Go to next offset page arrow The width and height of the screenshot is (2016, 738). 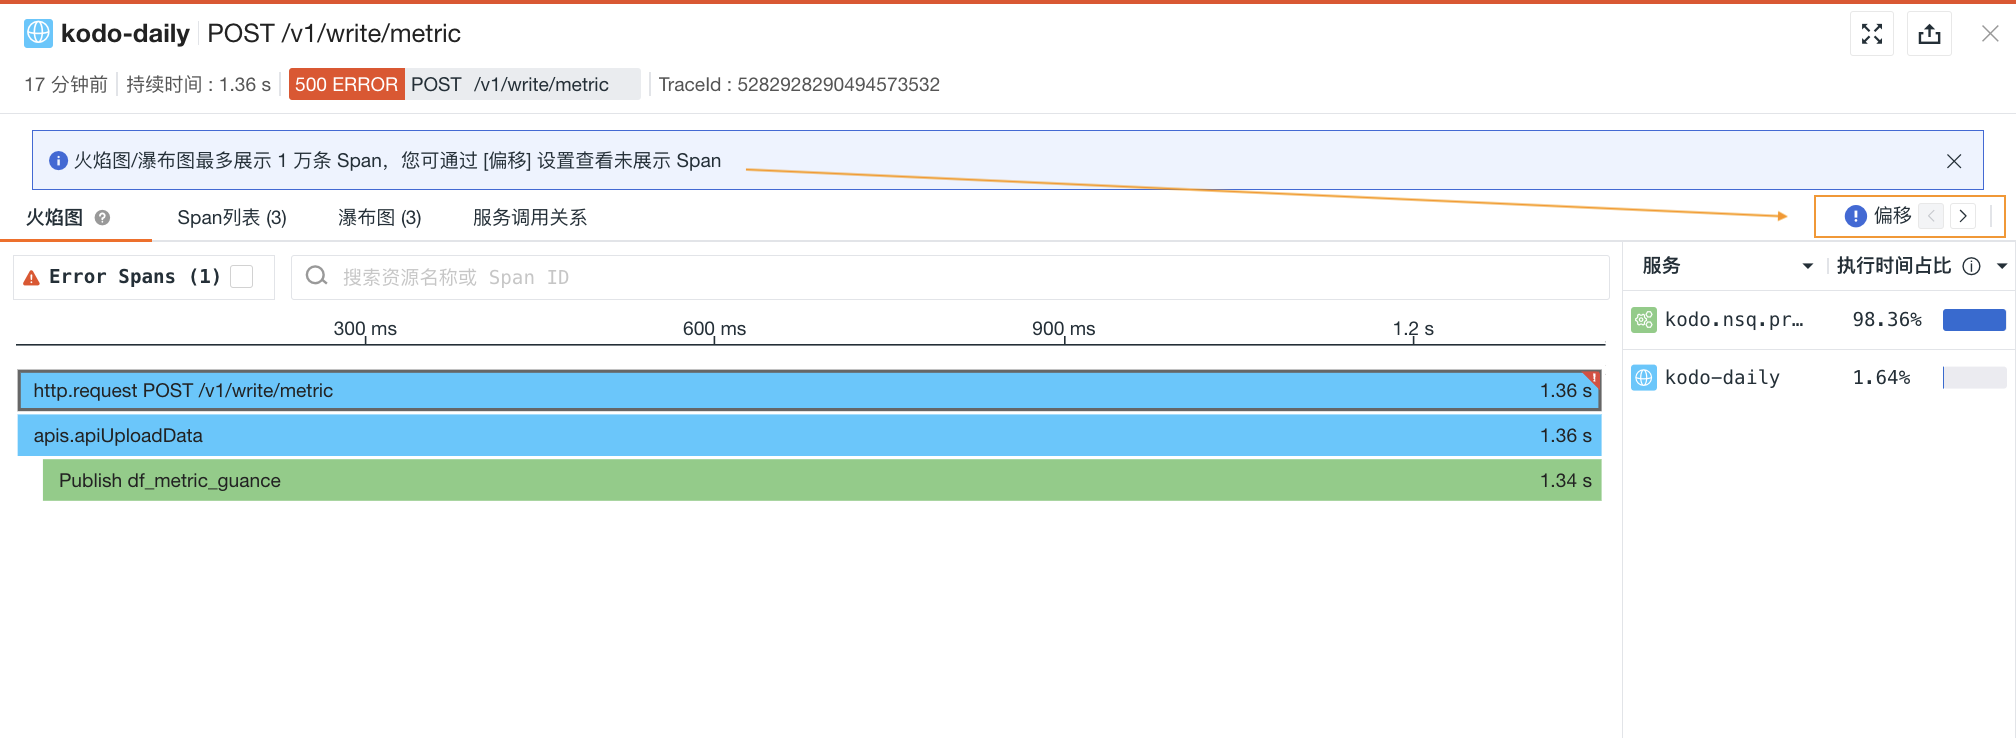(x=1963, y=216)
